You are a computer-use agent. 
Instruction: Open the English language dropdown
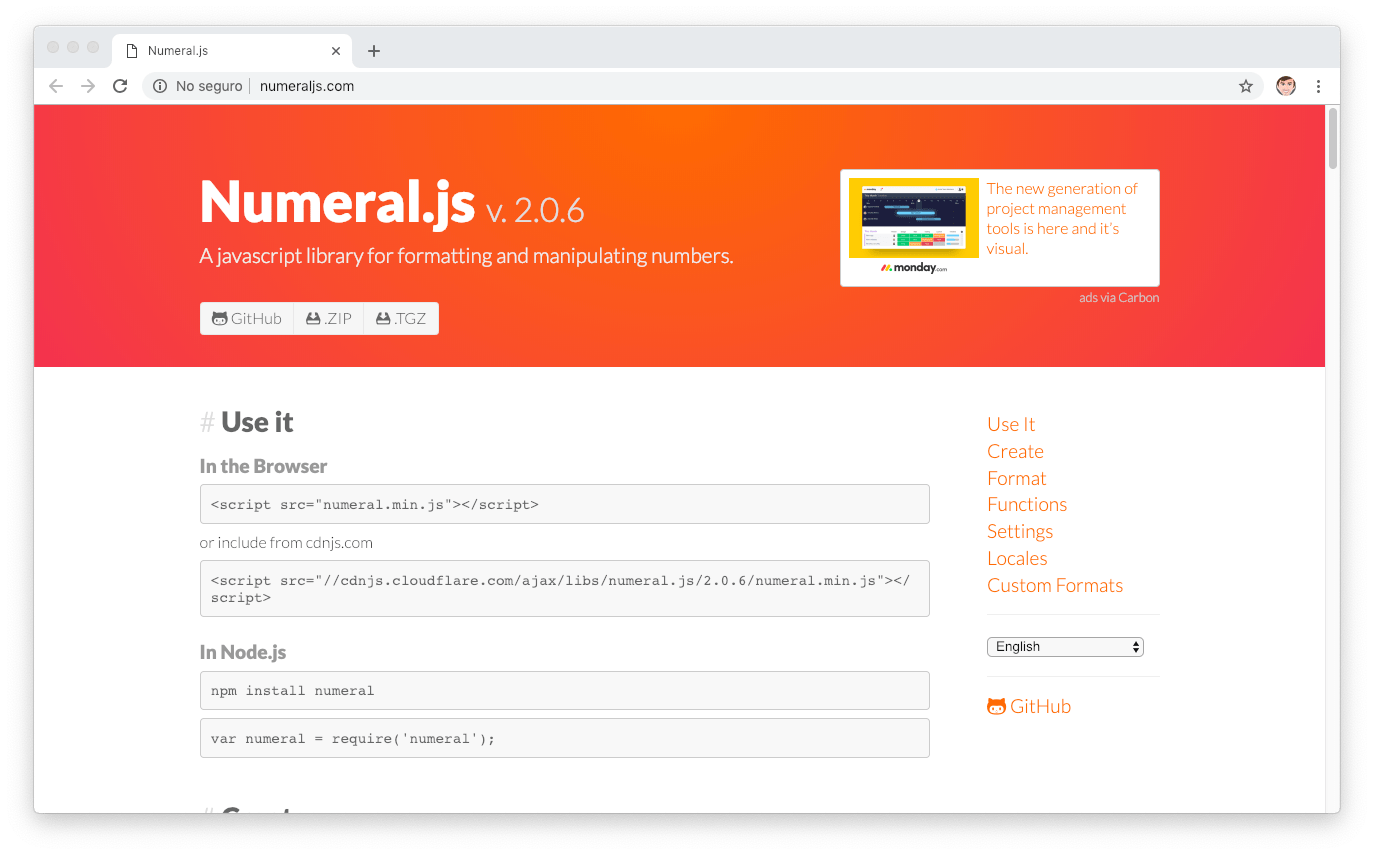pyautogui.click(x=1065, y=647)
